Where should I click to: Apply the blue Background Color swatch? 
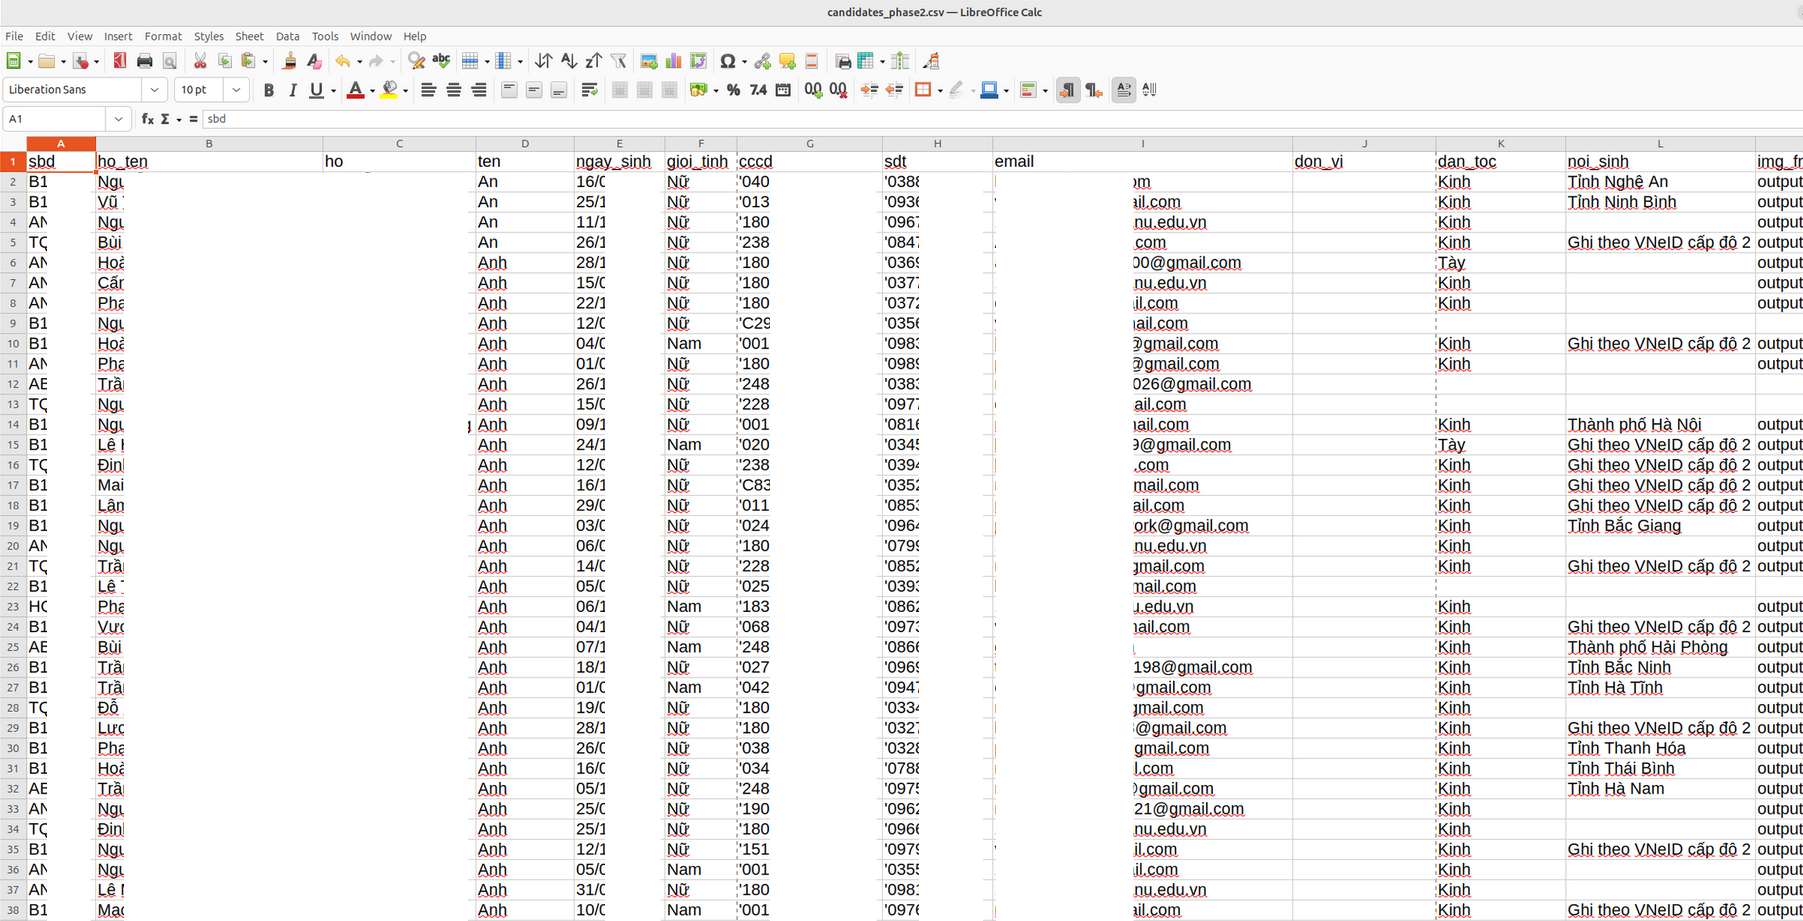point(989,90)
